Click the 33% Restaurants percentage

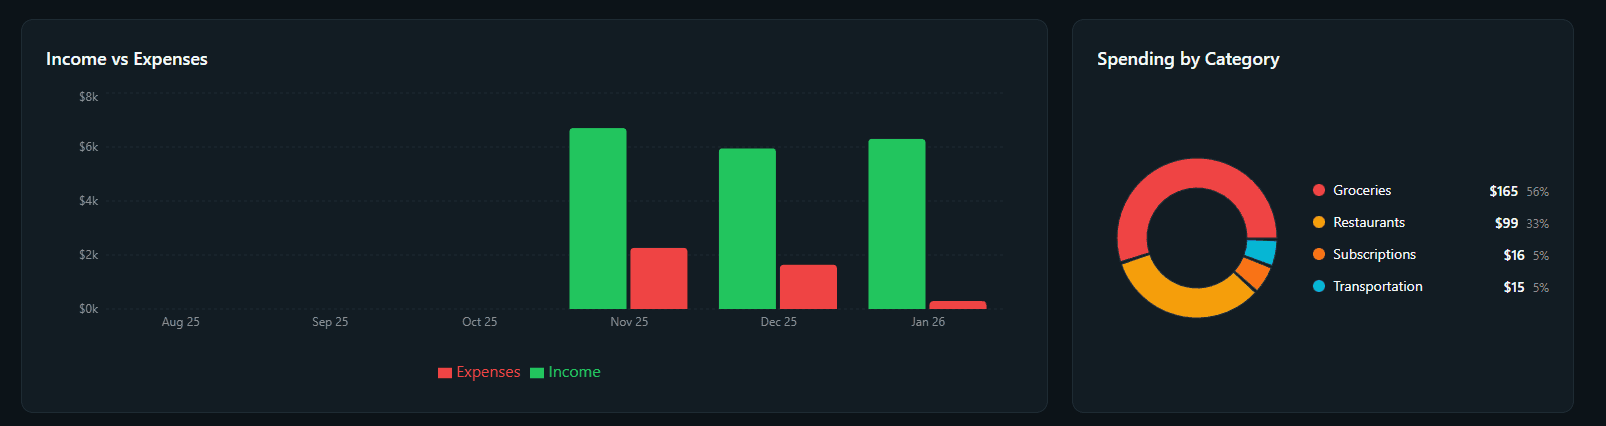coord(1537,224)
